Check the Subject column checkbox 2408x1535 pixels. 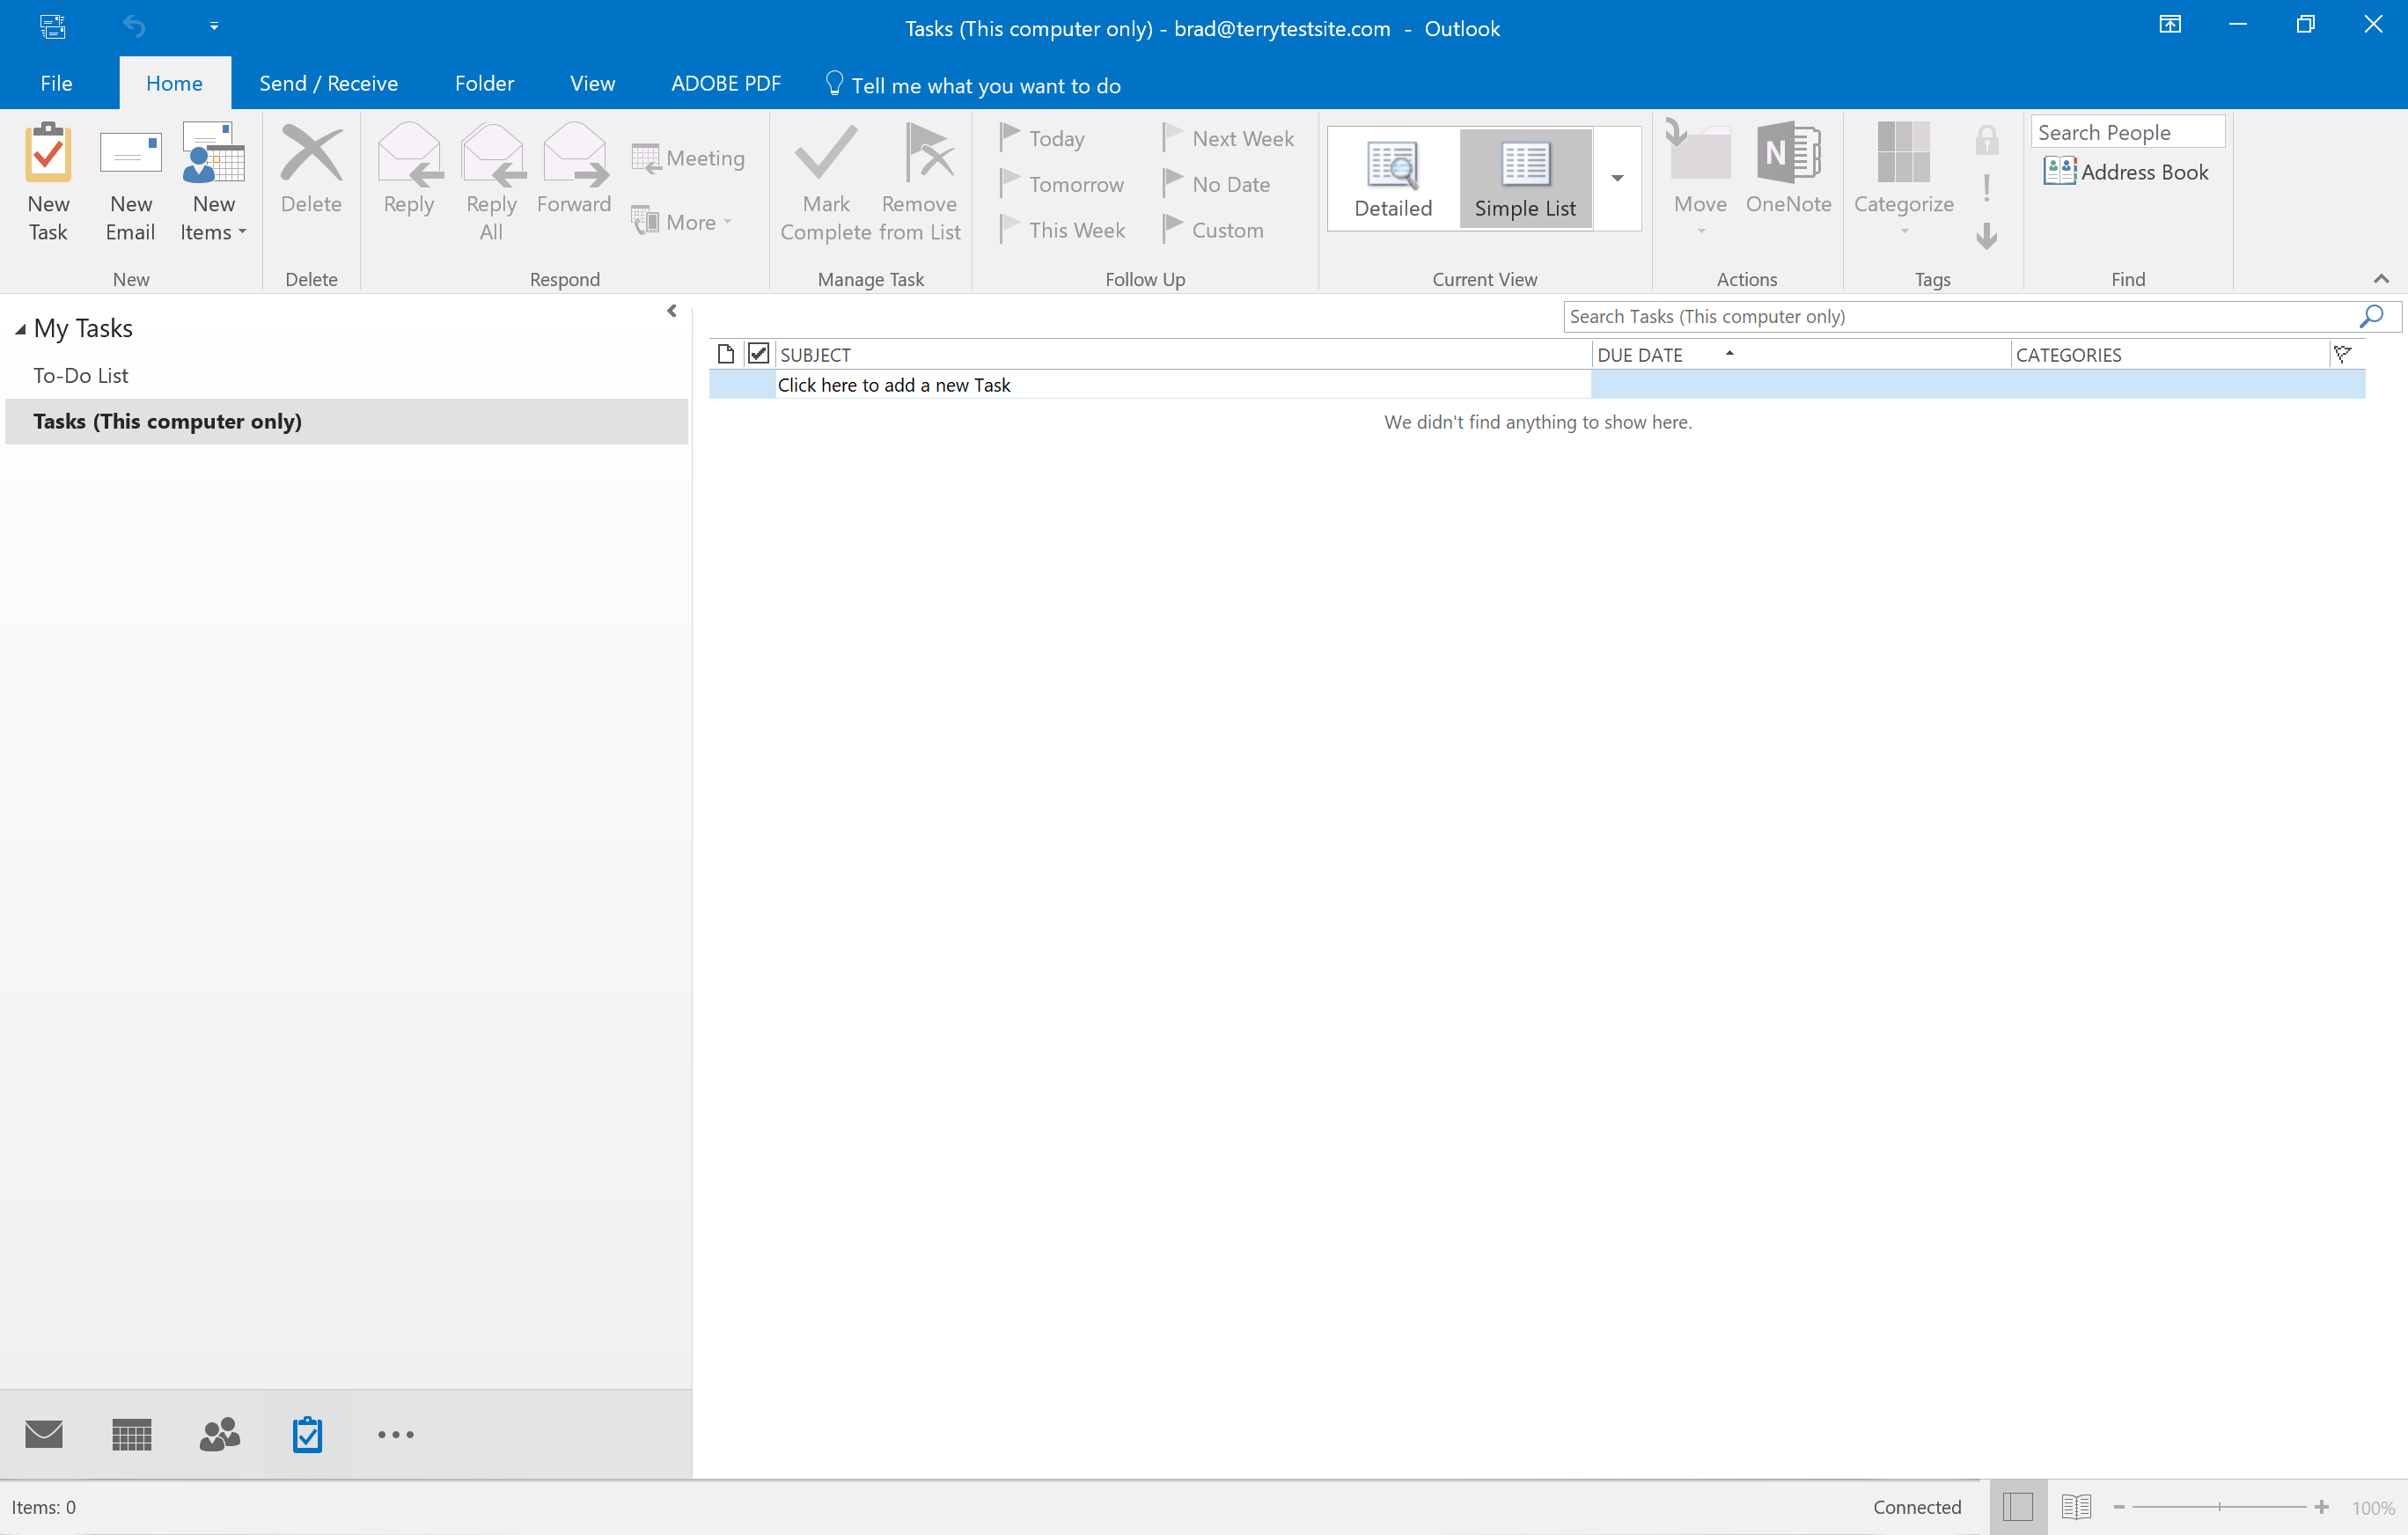click(x=754, y=353)
